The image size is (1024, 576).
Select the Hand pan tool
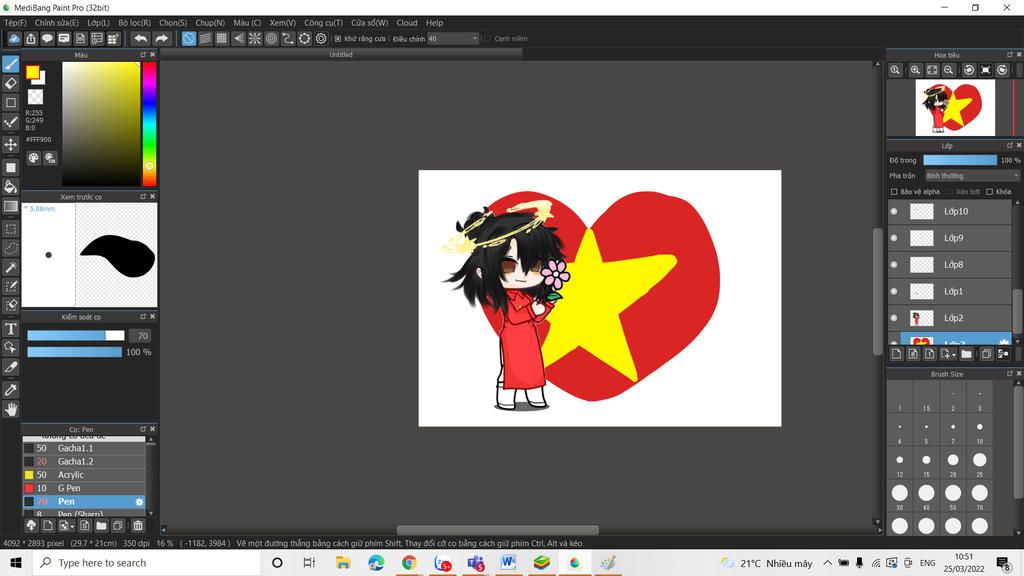pyautogui.click(x=10, y=409)
